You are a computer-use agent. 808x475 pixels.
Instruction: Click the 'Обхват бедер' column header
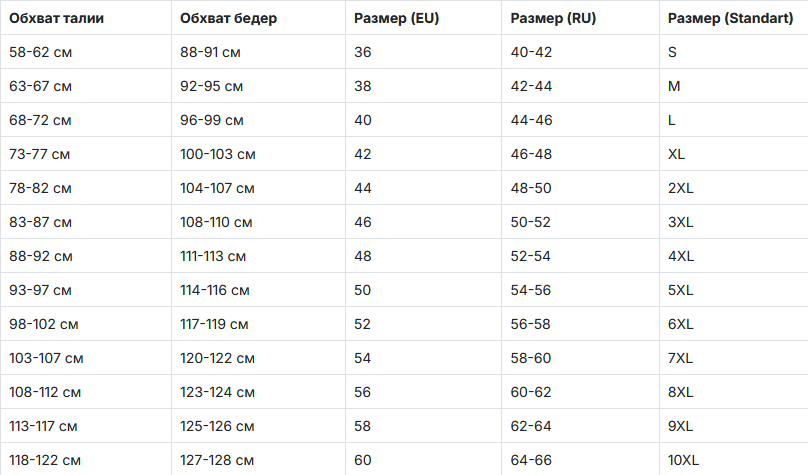coord(229,19)
